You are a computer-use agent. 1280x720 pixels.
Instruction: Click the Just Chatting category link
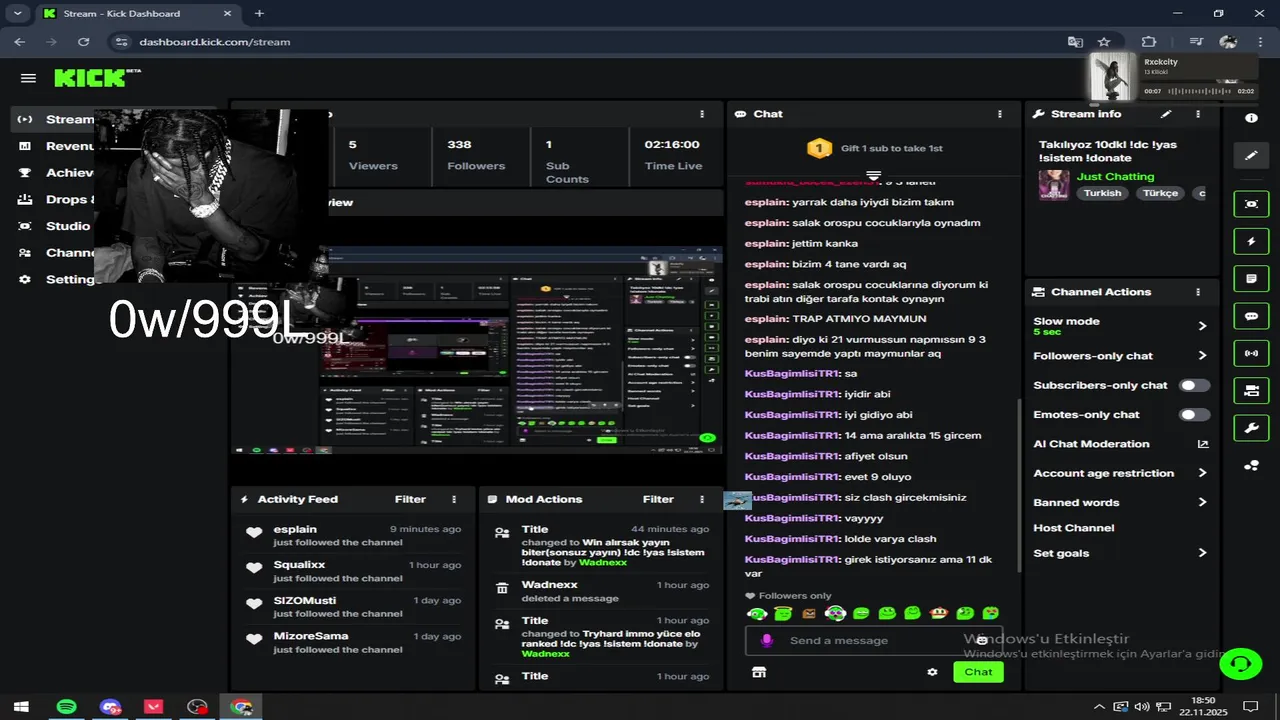[1115, 176]
